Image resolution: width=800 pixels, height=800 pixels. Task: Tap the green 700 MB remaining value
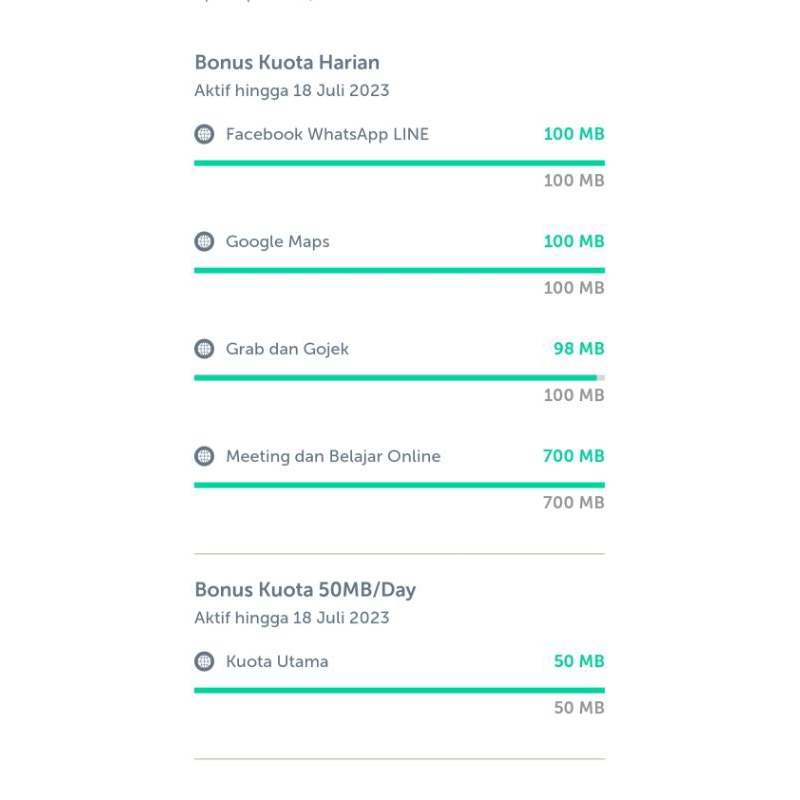(573, 456)
